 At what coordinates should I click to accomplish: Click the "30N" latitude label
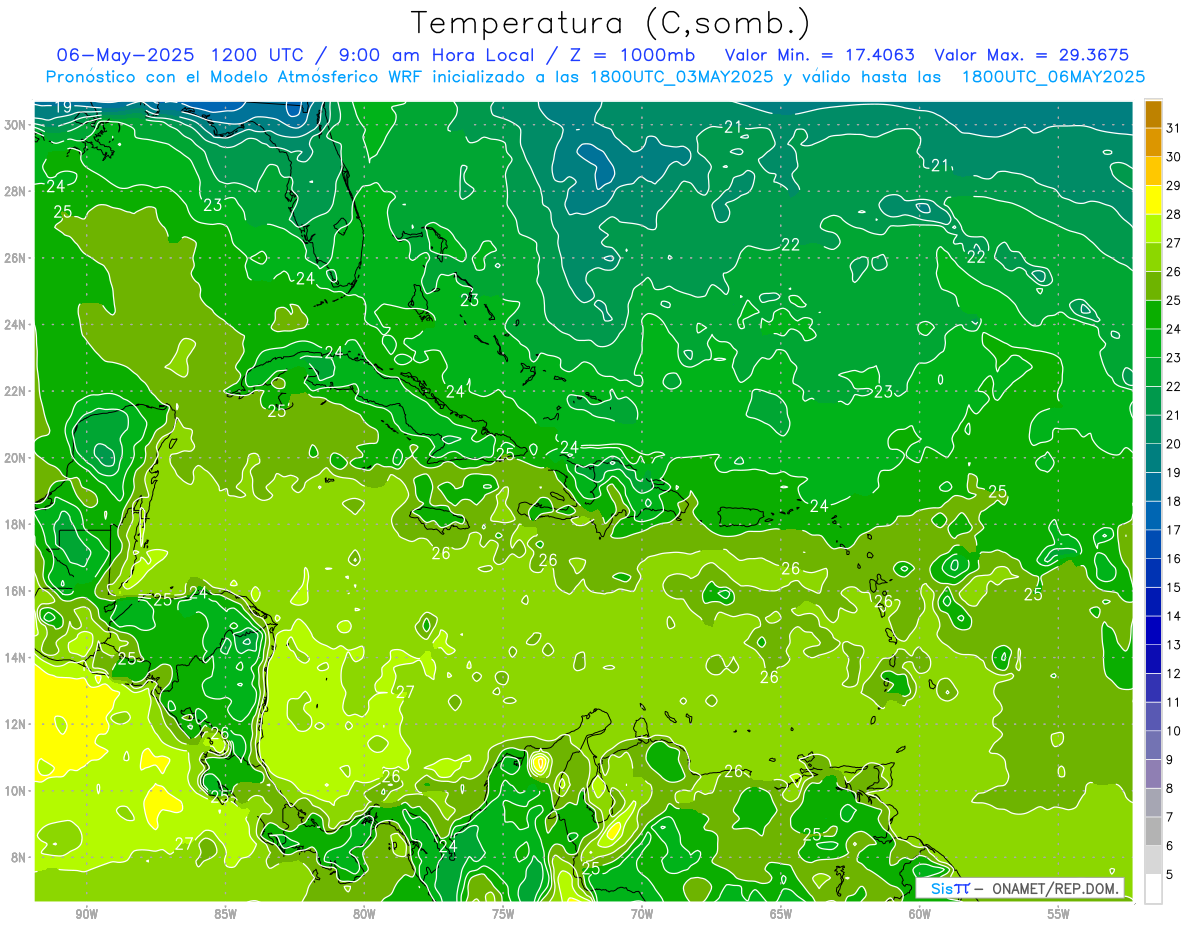17,125
